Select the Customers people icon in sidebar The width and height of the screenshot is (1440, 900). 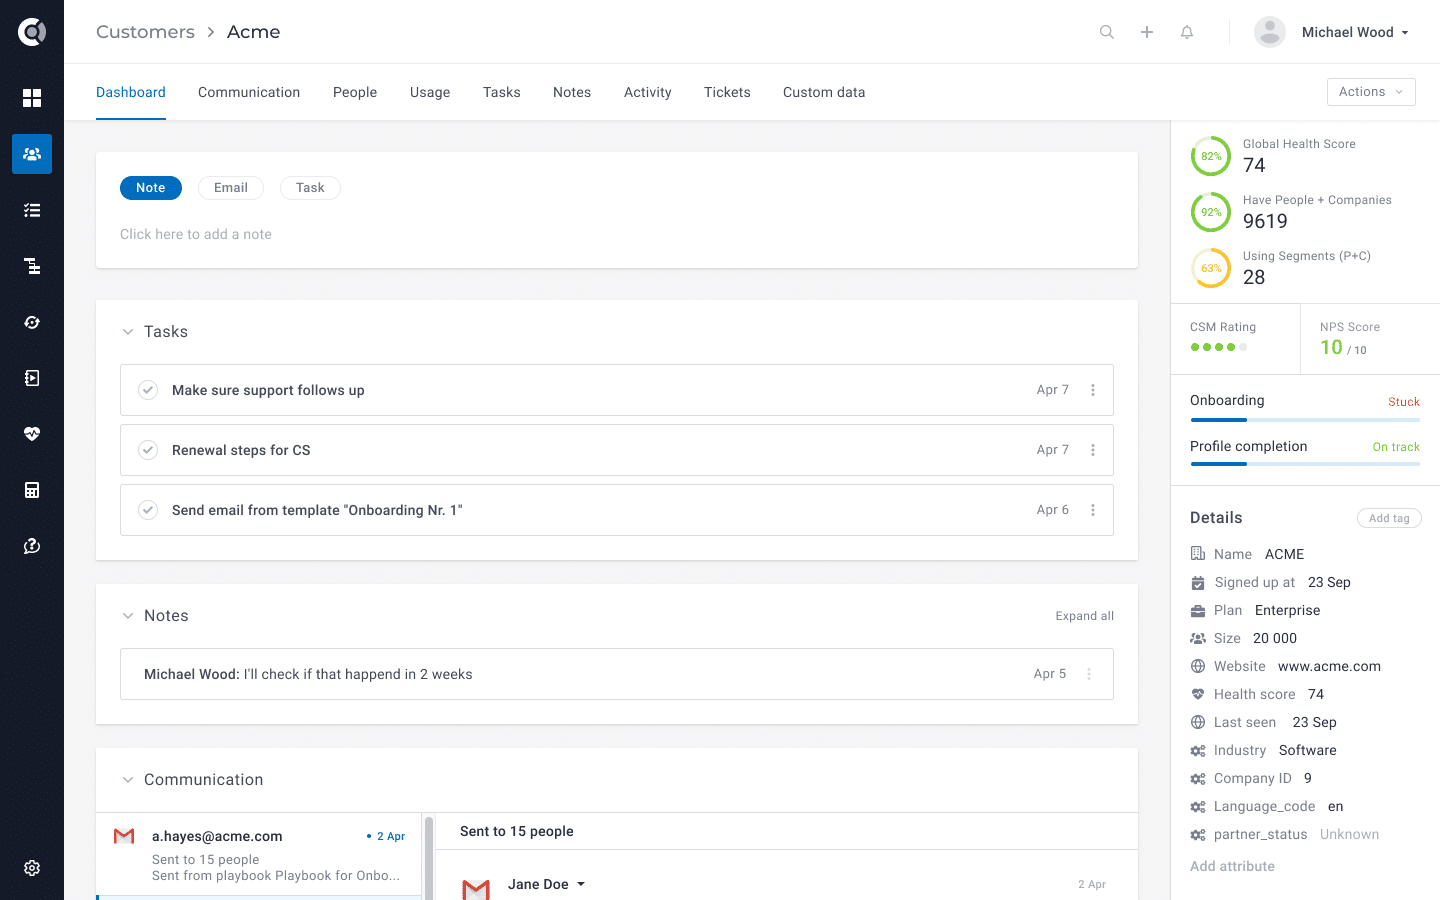click(x=32, y=154)
